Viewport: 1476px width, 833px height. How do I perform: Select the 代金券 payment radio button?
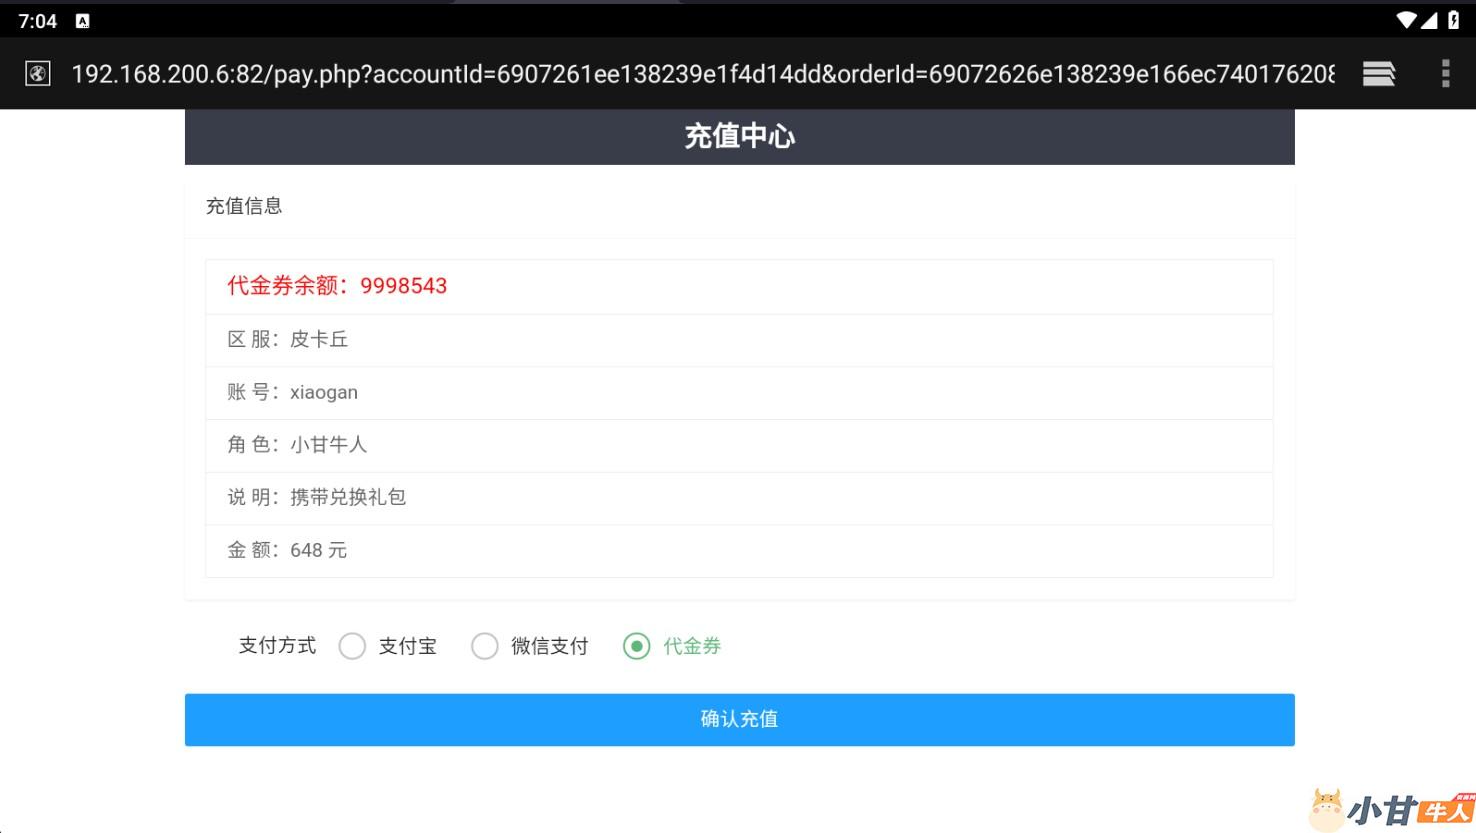click(x=637, y=646)
